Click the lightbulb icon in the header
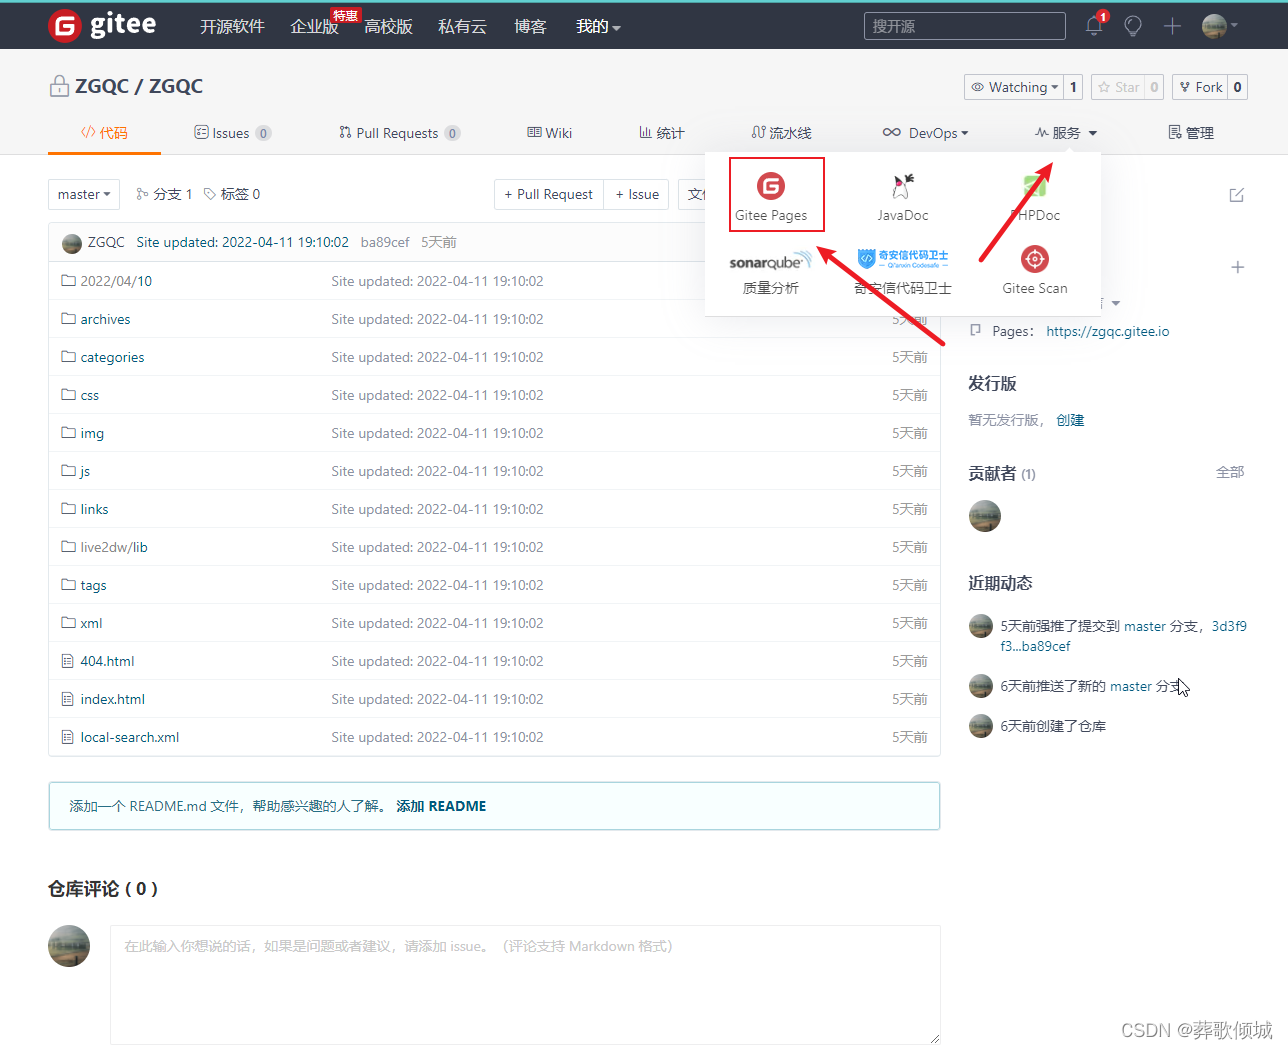 [1133, 26]
